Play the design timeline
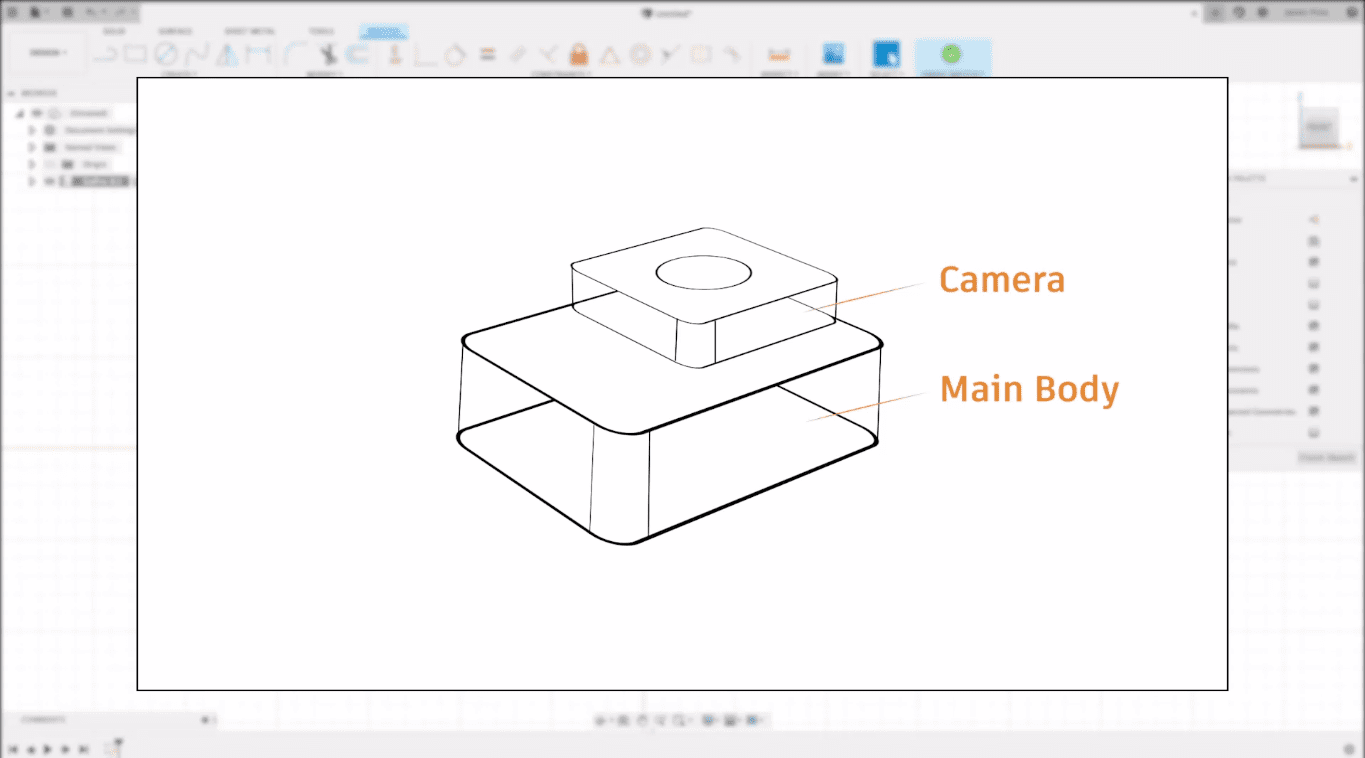This screenshot has width=1365, height=758. pos(48,748)
